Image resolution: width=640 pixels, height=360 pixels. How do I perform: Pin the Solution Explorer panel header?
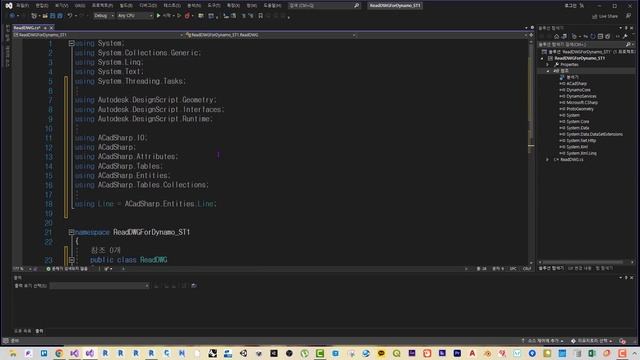point(626,28)
